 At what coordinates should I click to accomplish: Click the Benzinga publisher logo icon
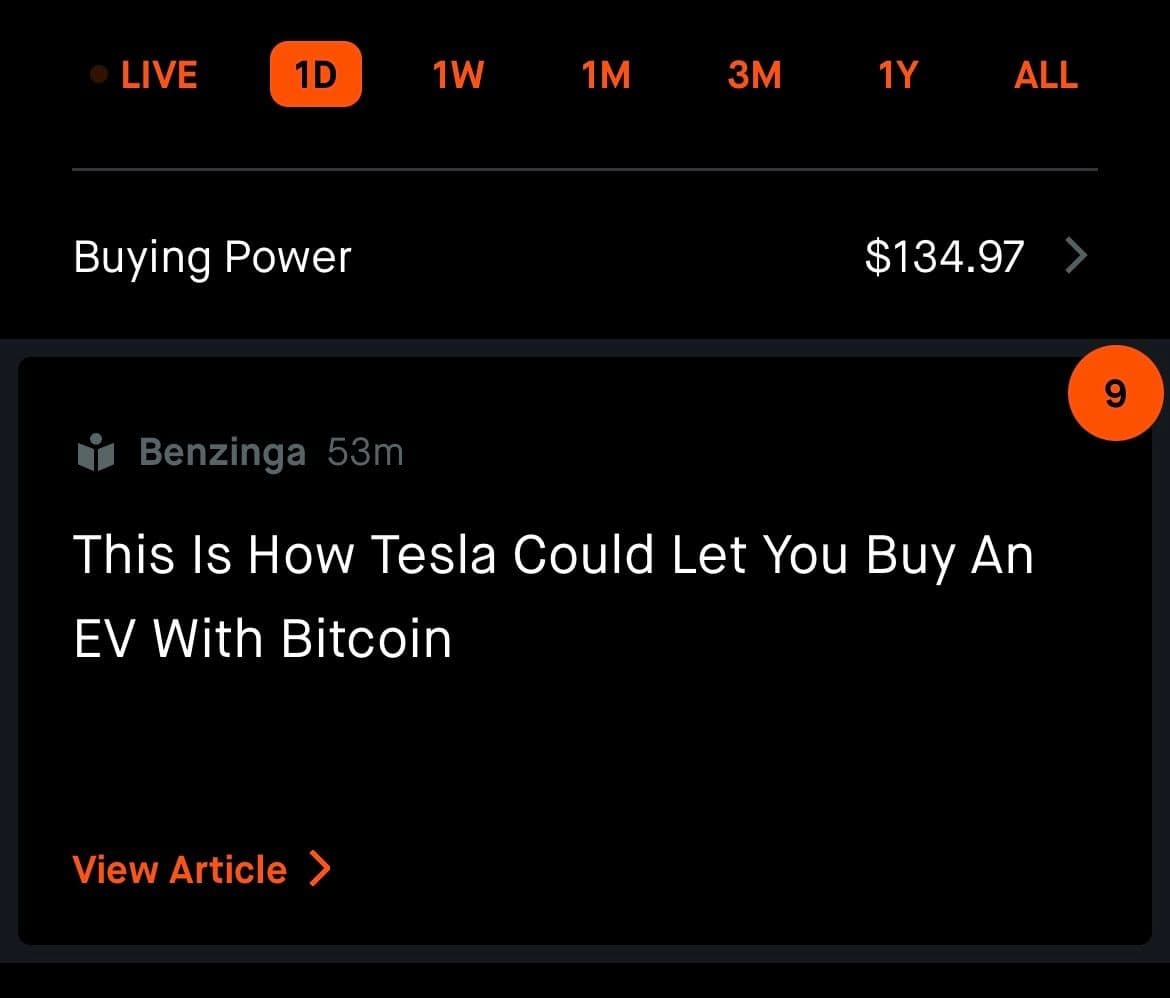coord(96,453)
